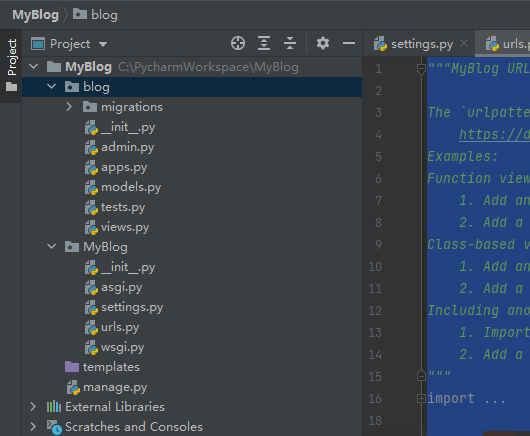Click the models.py Python file icon
The height and width of the screenshot is (436, 530).
pos(91,187)
